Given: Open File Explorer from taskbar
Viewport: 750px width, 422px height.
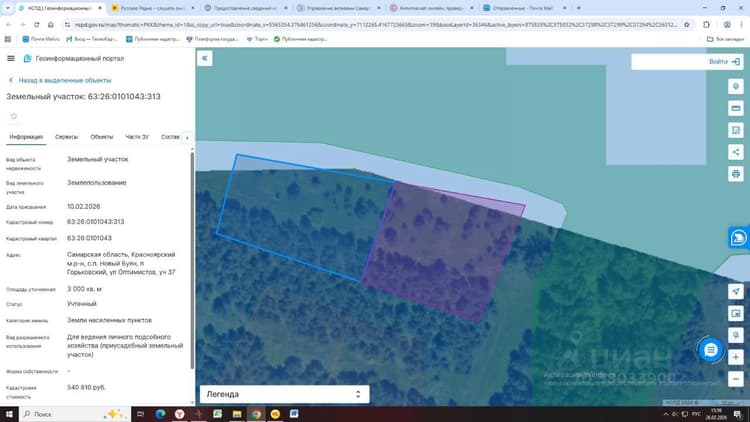Looking at the screenshot, I should 237,414.
